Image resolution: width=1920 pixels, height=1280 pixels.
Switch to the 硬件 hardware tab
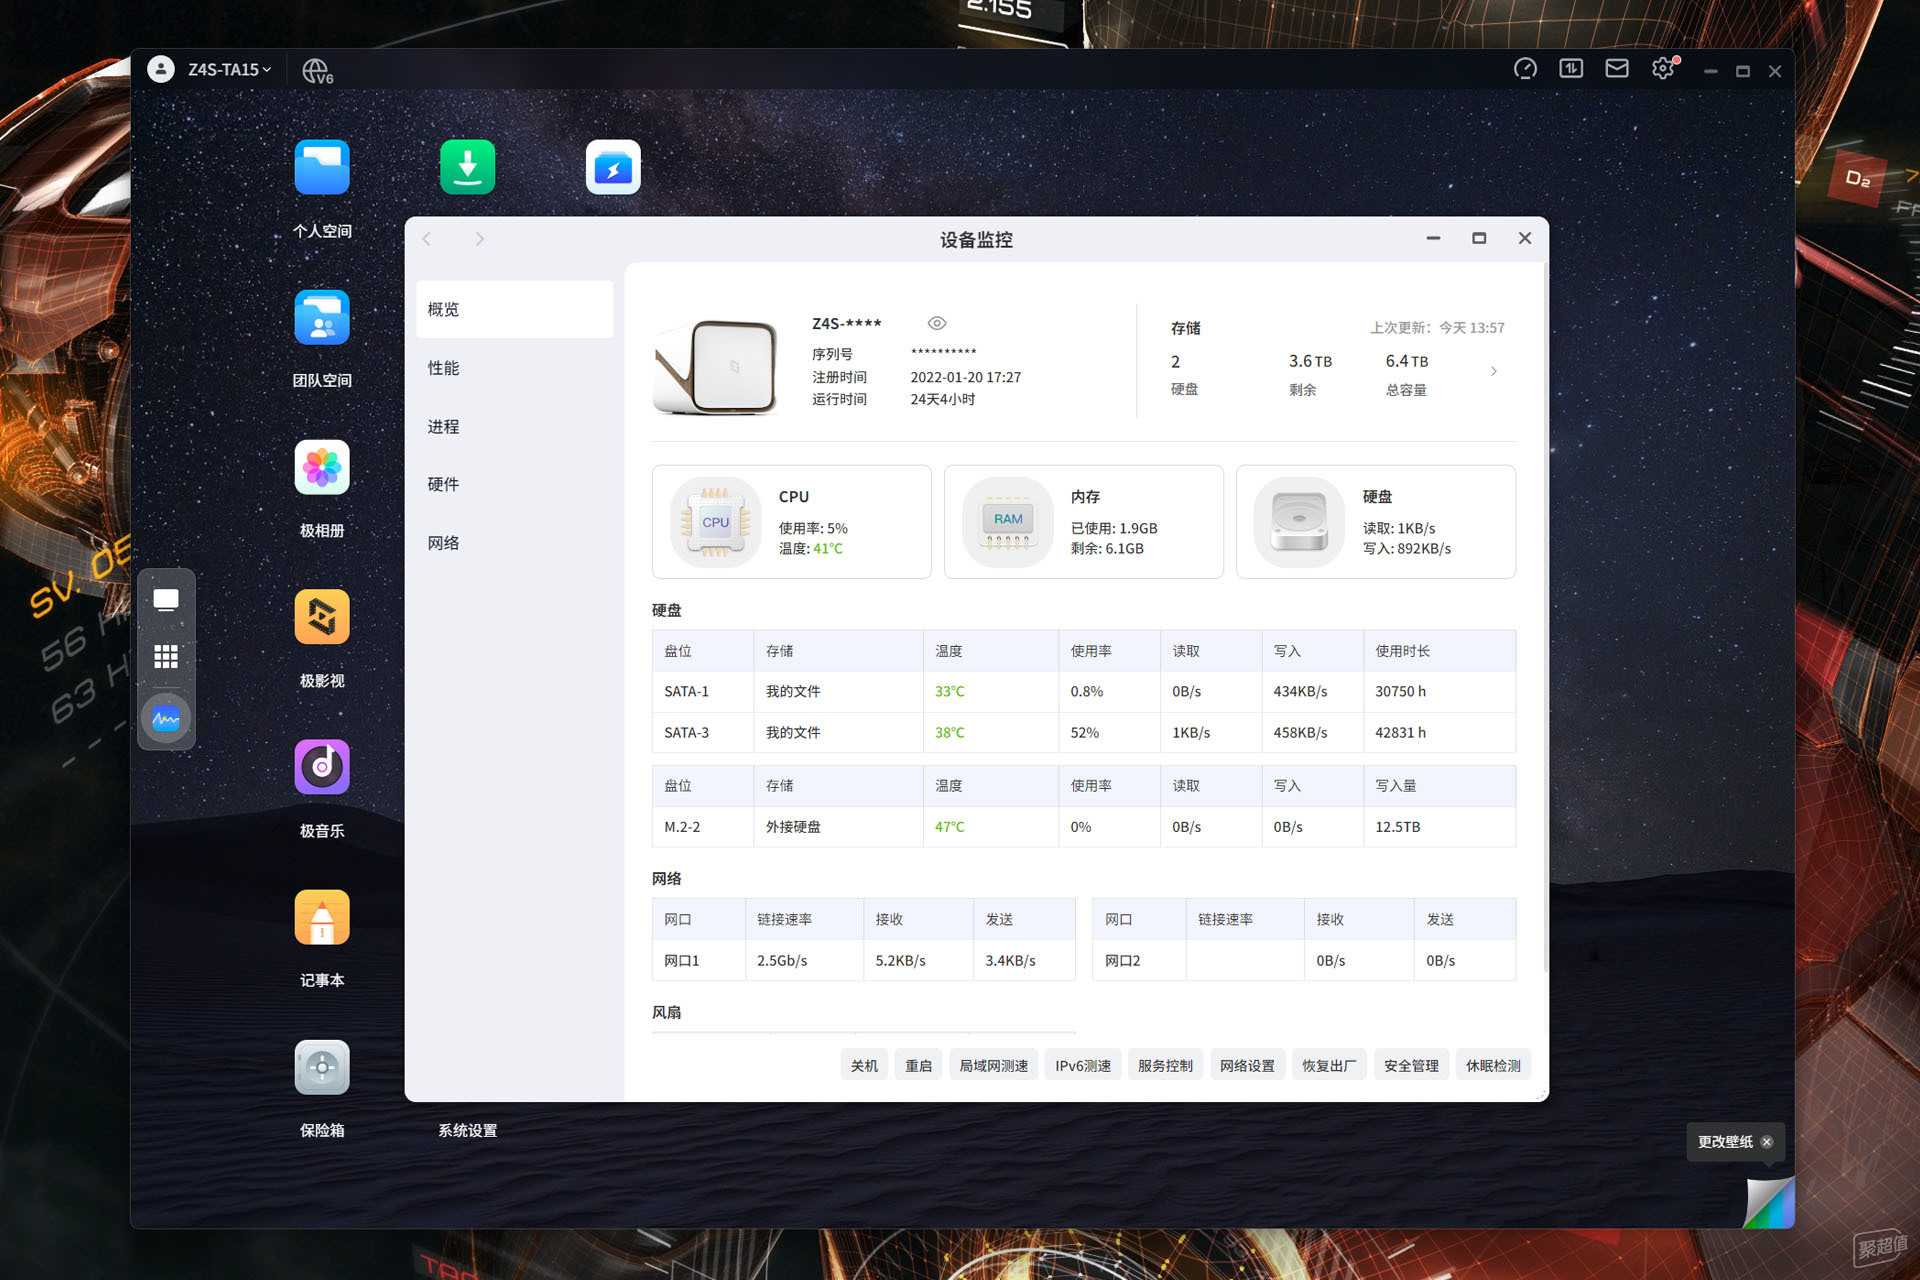(515, 484)
